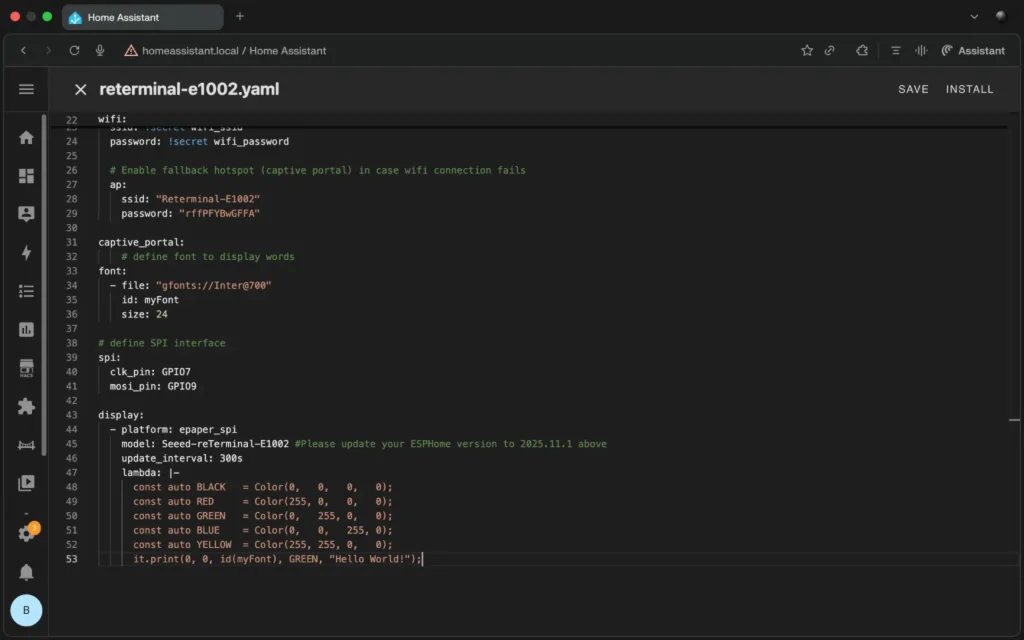Screen dimensions: 1024x640
Task: Click the ap password "rffPFYBwGFFA" string
Action: click(x=219, y=213)
